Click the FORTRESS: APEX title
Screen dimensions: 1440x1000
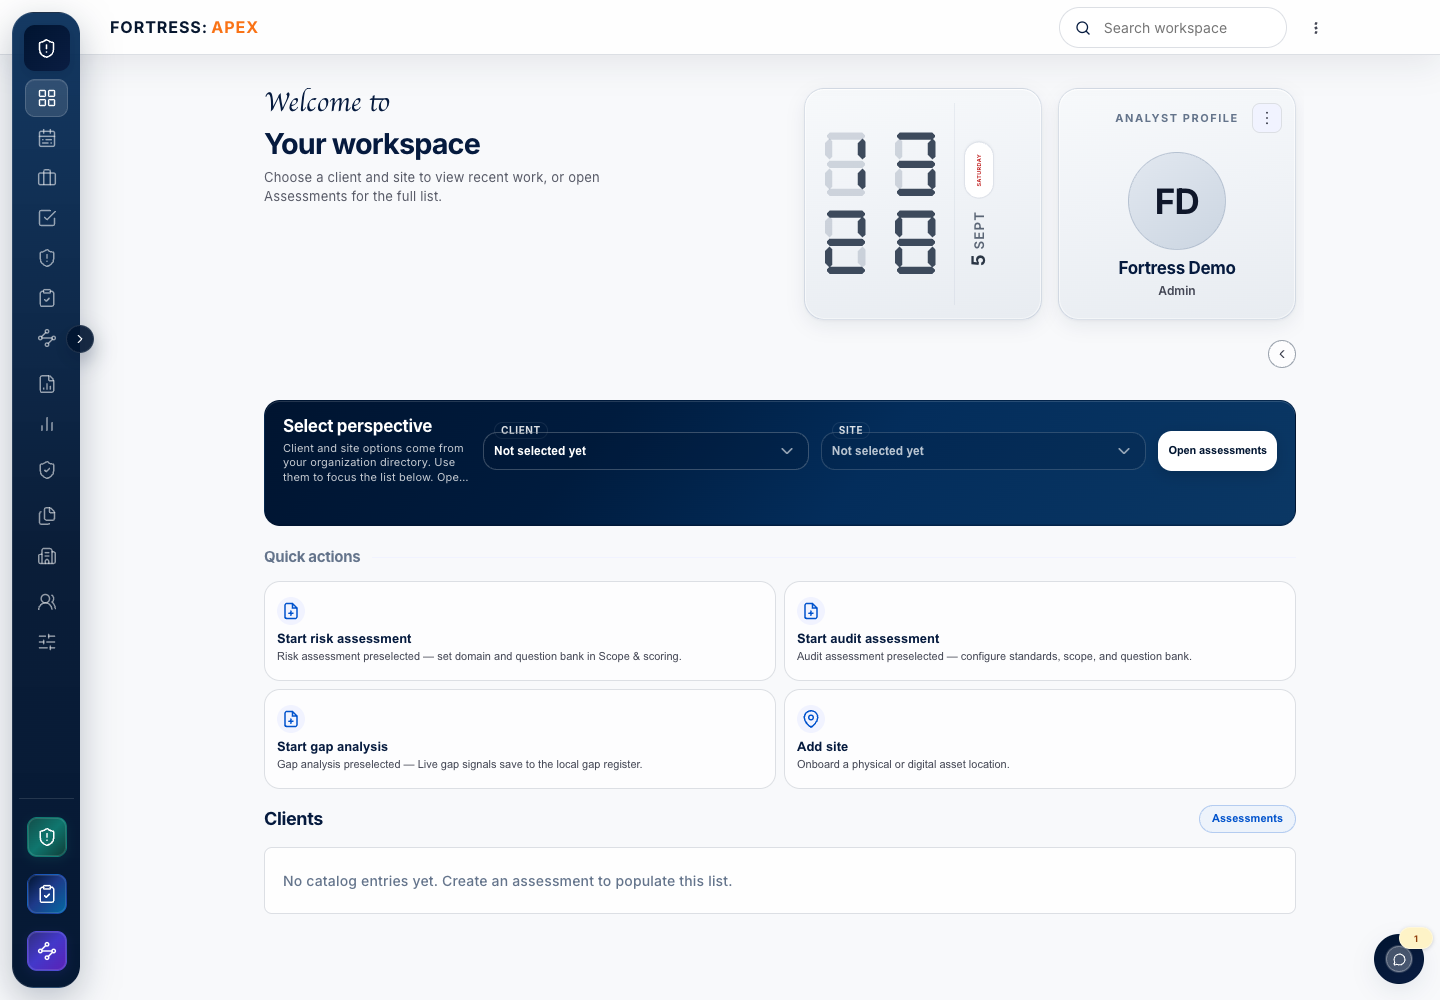[184, 28]
